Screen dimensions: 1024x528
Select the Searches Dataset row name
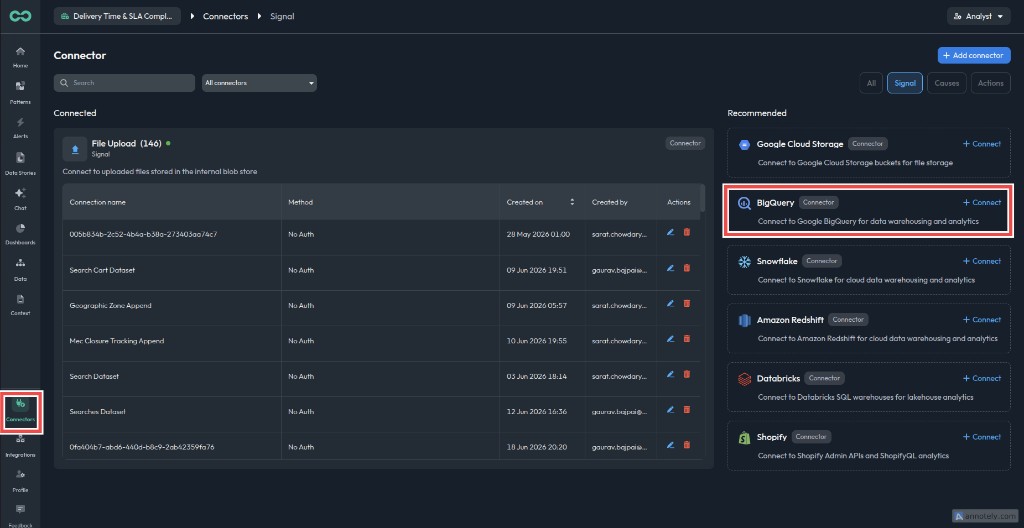coord(97,412)
